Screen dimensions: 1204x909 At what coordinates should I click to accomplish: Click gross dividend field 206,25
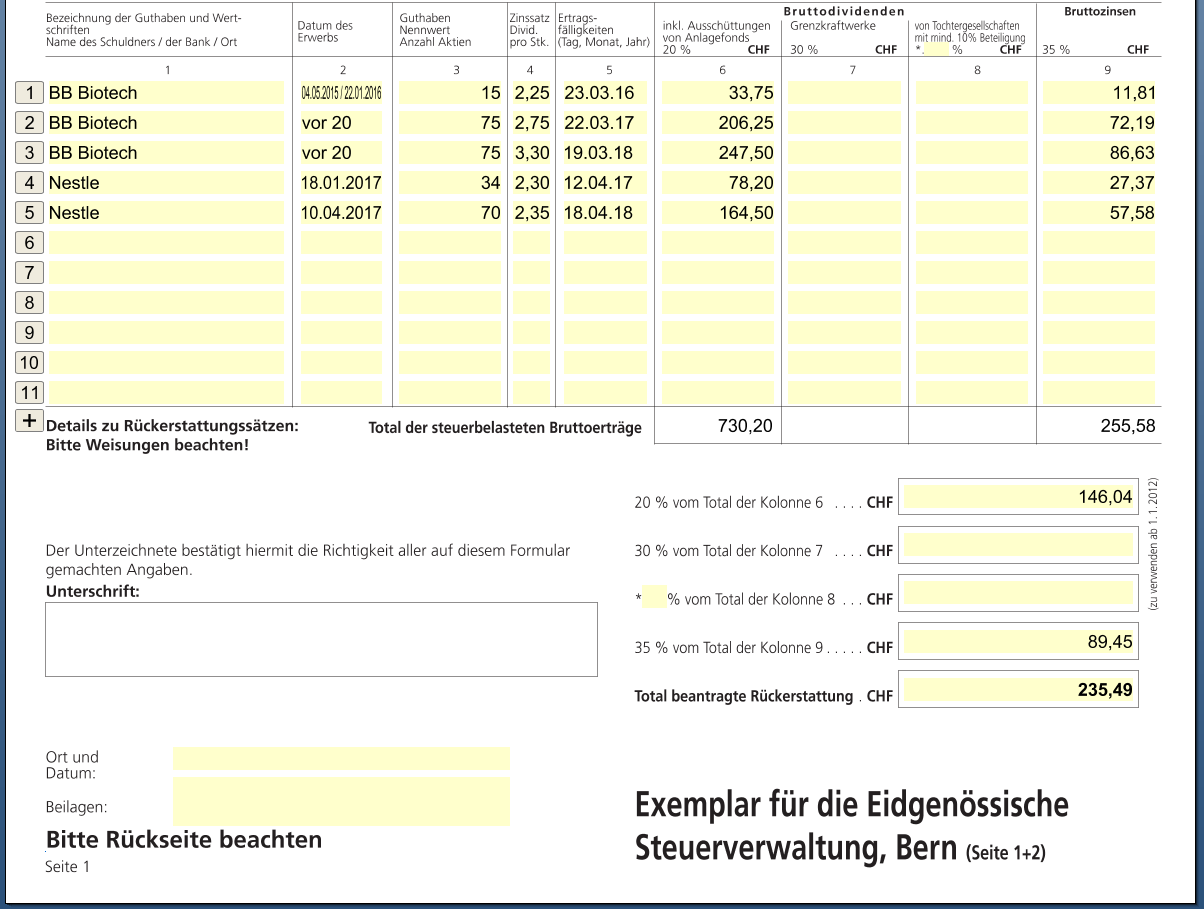[717, 123]
